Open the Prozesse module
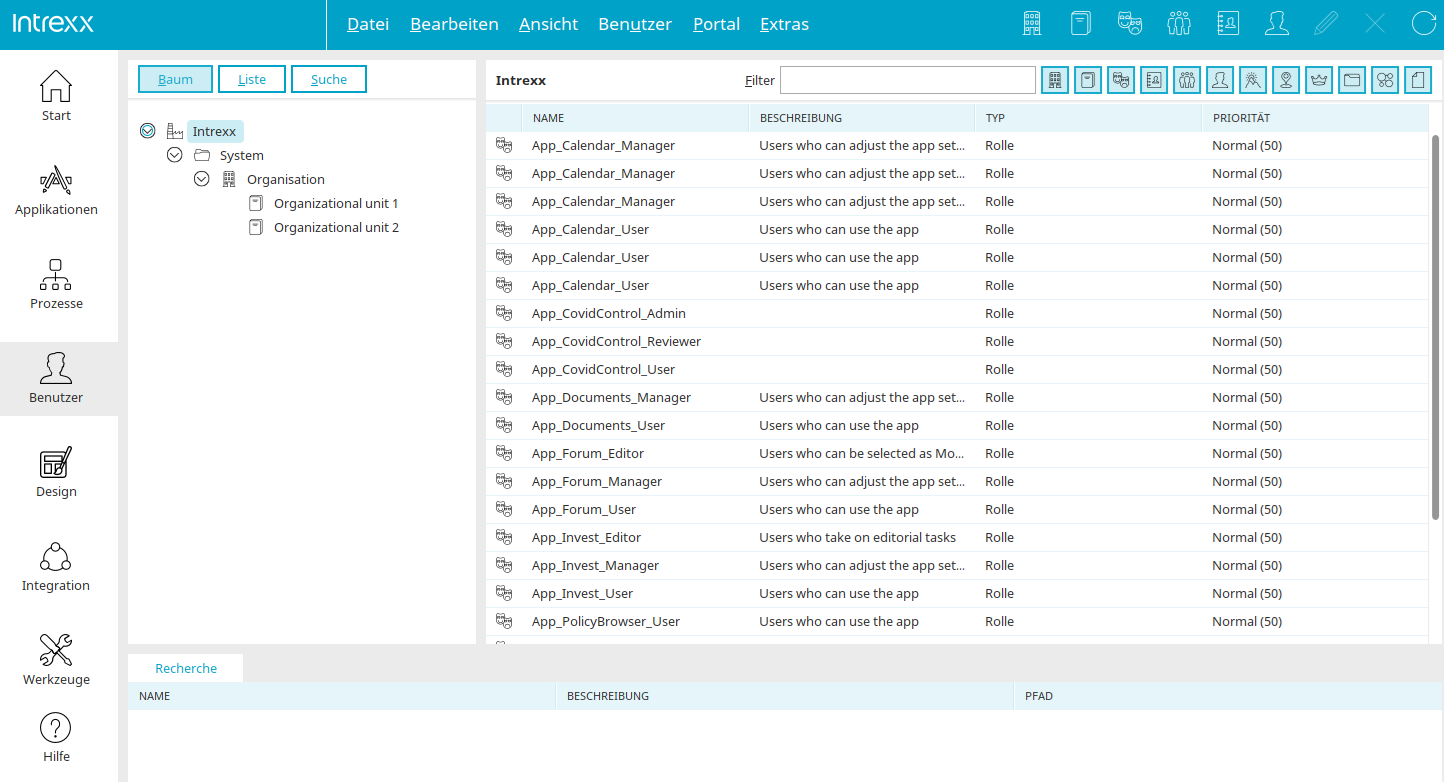The image size is (1444, 782). click(x=56, y=284)
